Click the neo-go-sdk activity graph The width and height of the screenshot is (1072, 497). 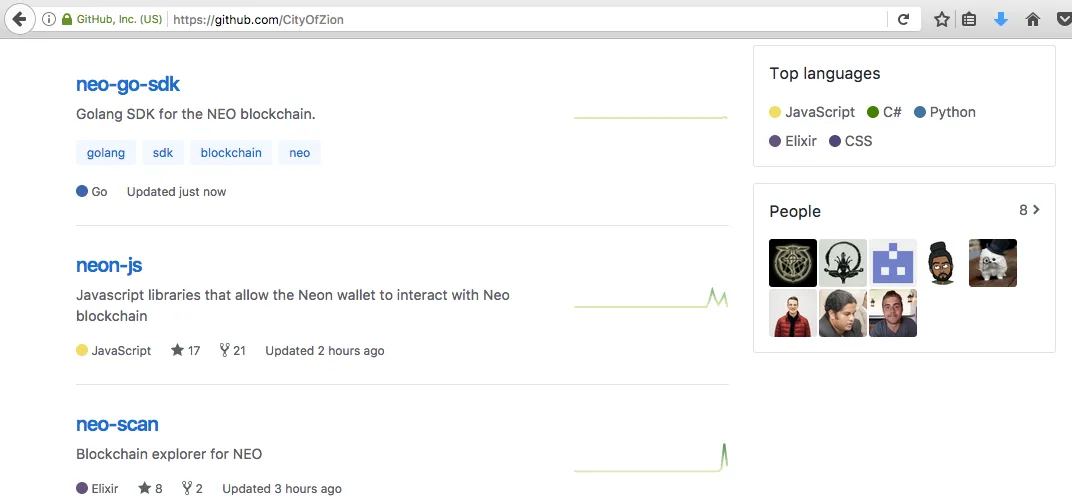click(651, 118)
